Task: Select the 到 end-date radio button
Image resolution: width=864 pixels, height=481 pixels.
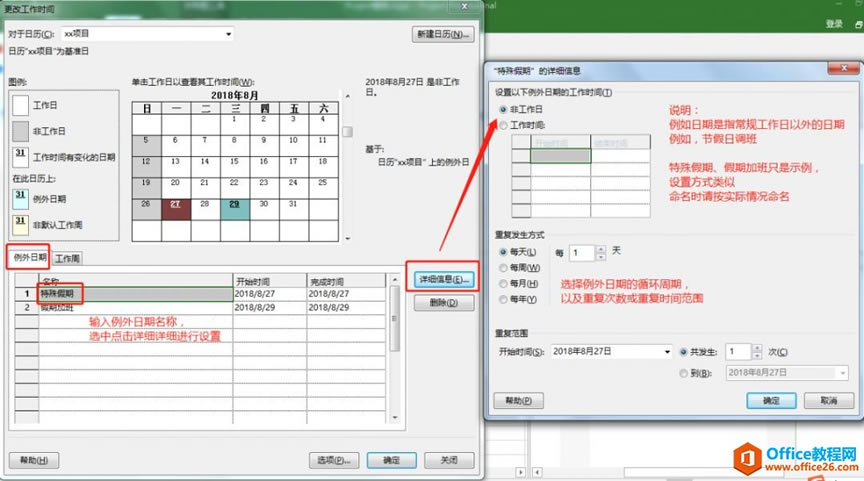Action: click(683, 373)
